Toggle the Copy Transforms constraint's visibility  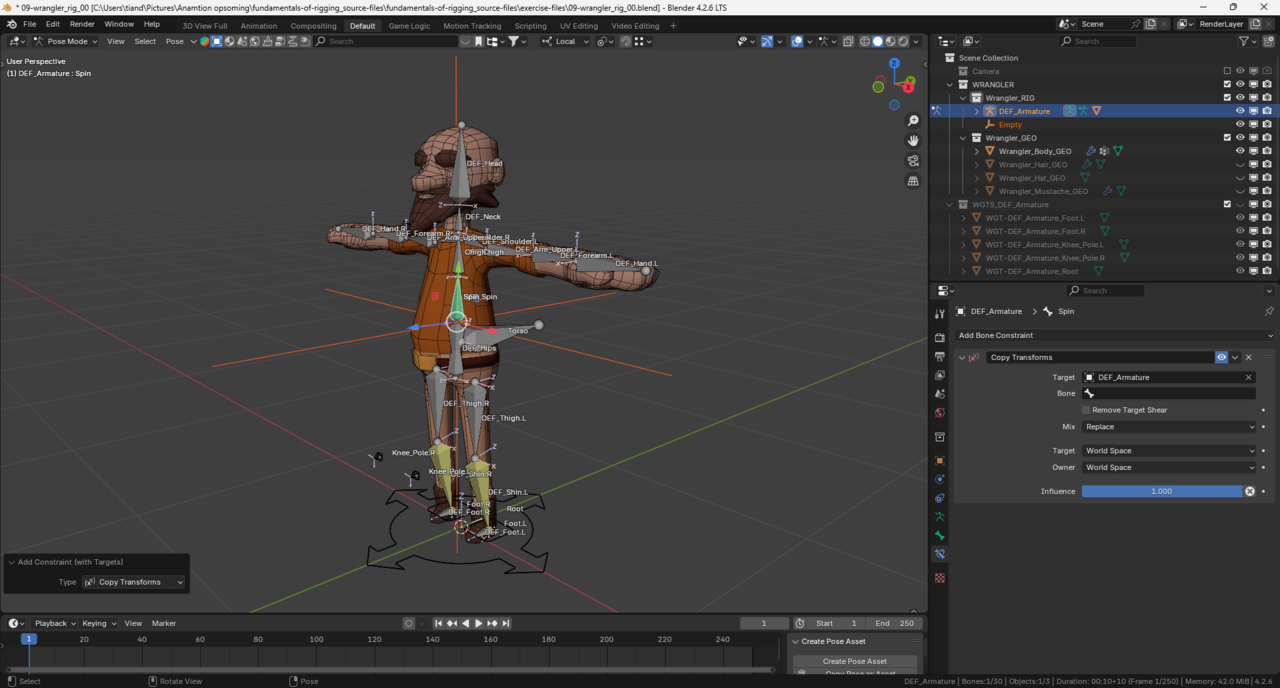coord(1221,357)
